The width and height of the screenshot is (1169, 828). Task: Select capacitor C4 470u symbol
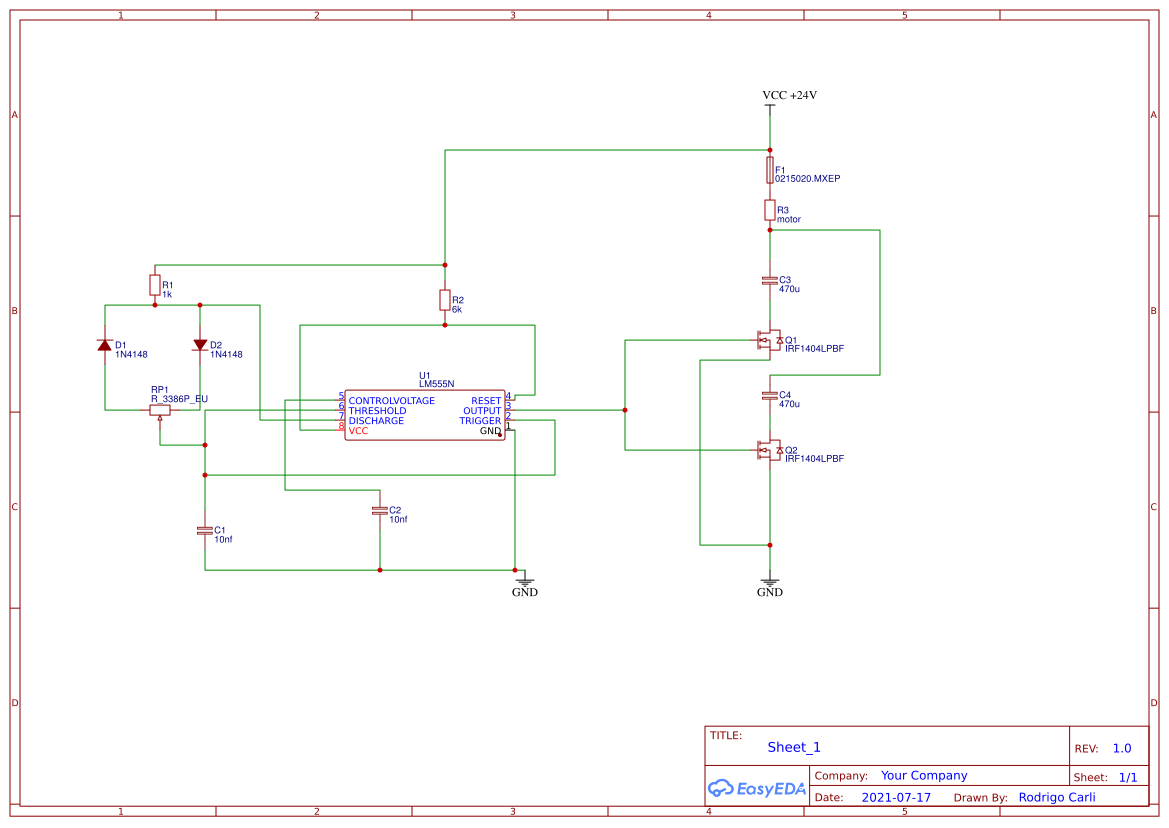pos(768,397)
